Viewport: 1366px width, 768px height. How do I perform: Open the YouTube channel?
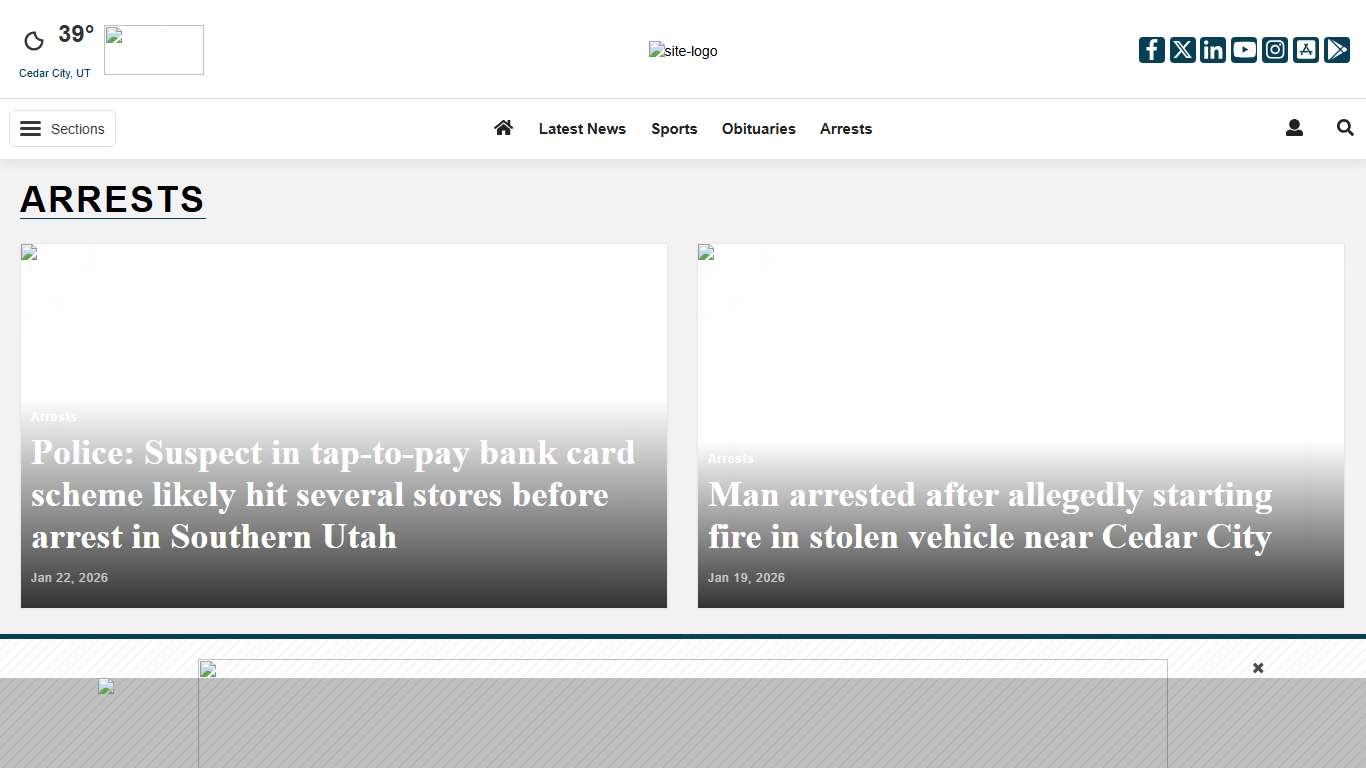(1244, 49)
